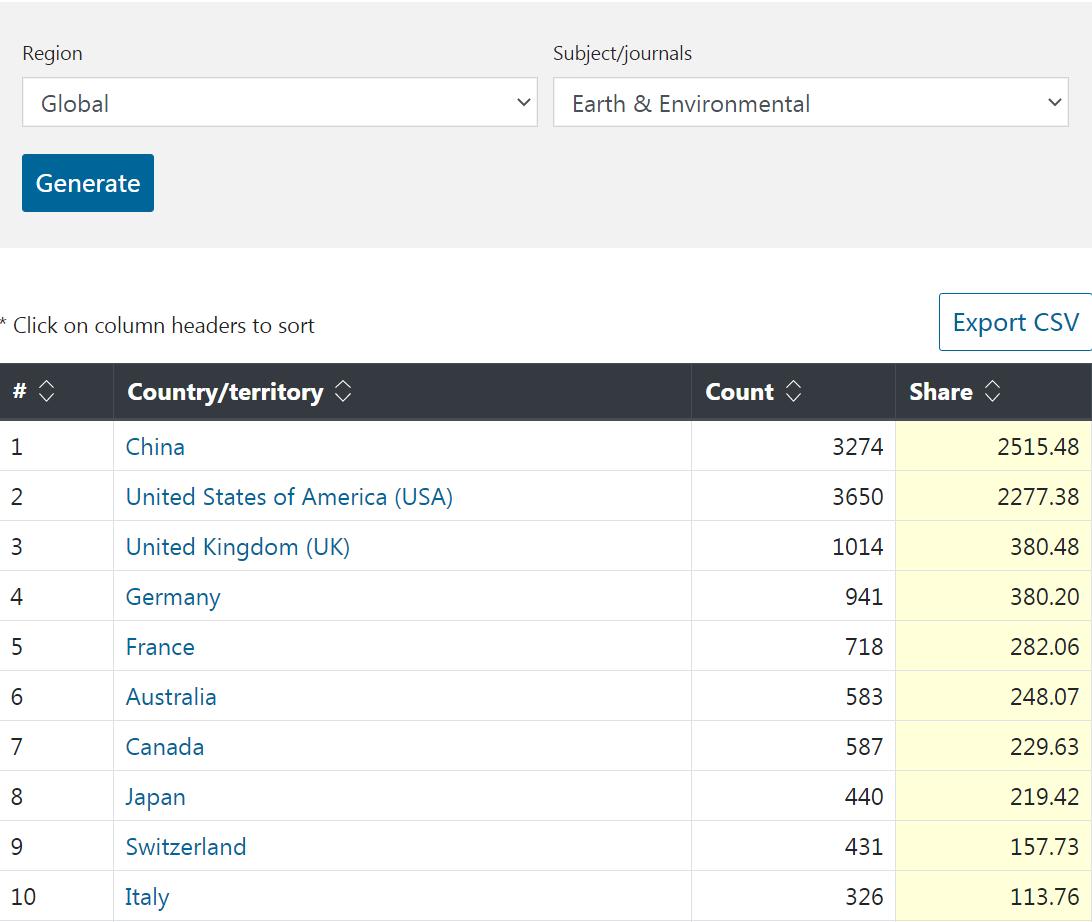
Task: Expand the Subject/journals dropdown
Action: click(810, 103)
